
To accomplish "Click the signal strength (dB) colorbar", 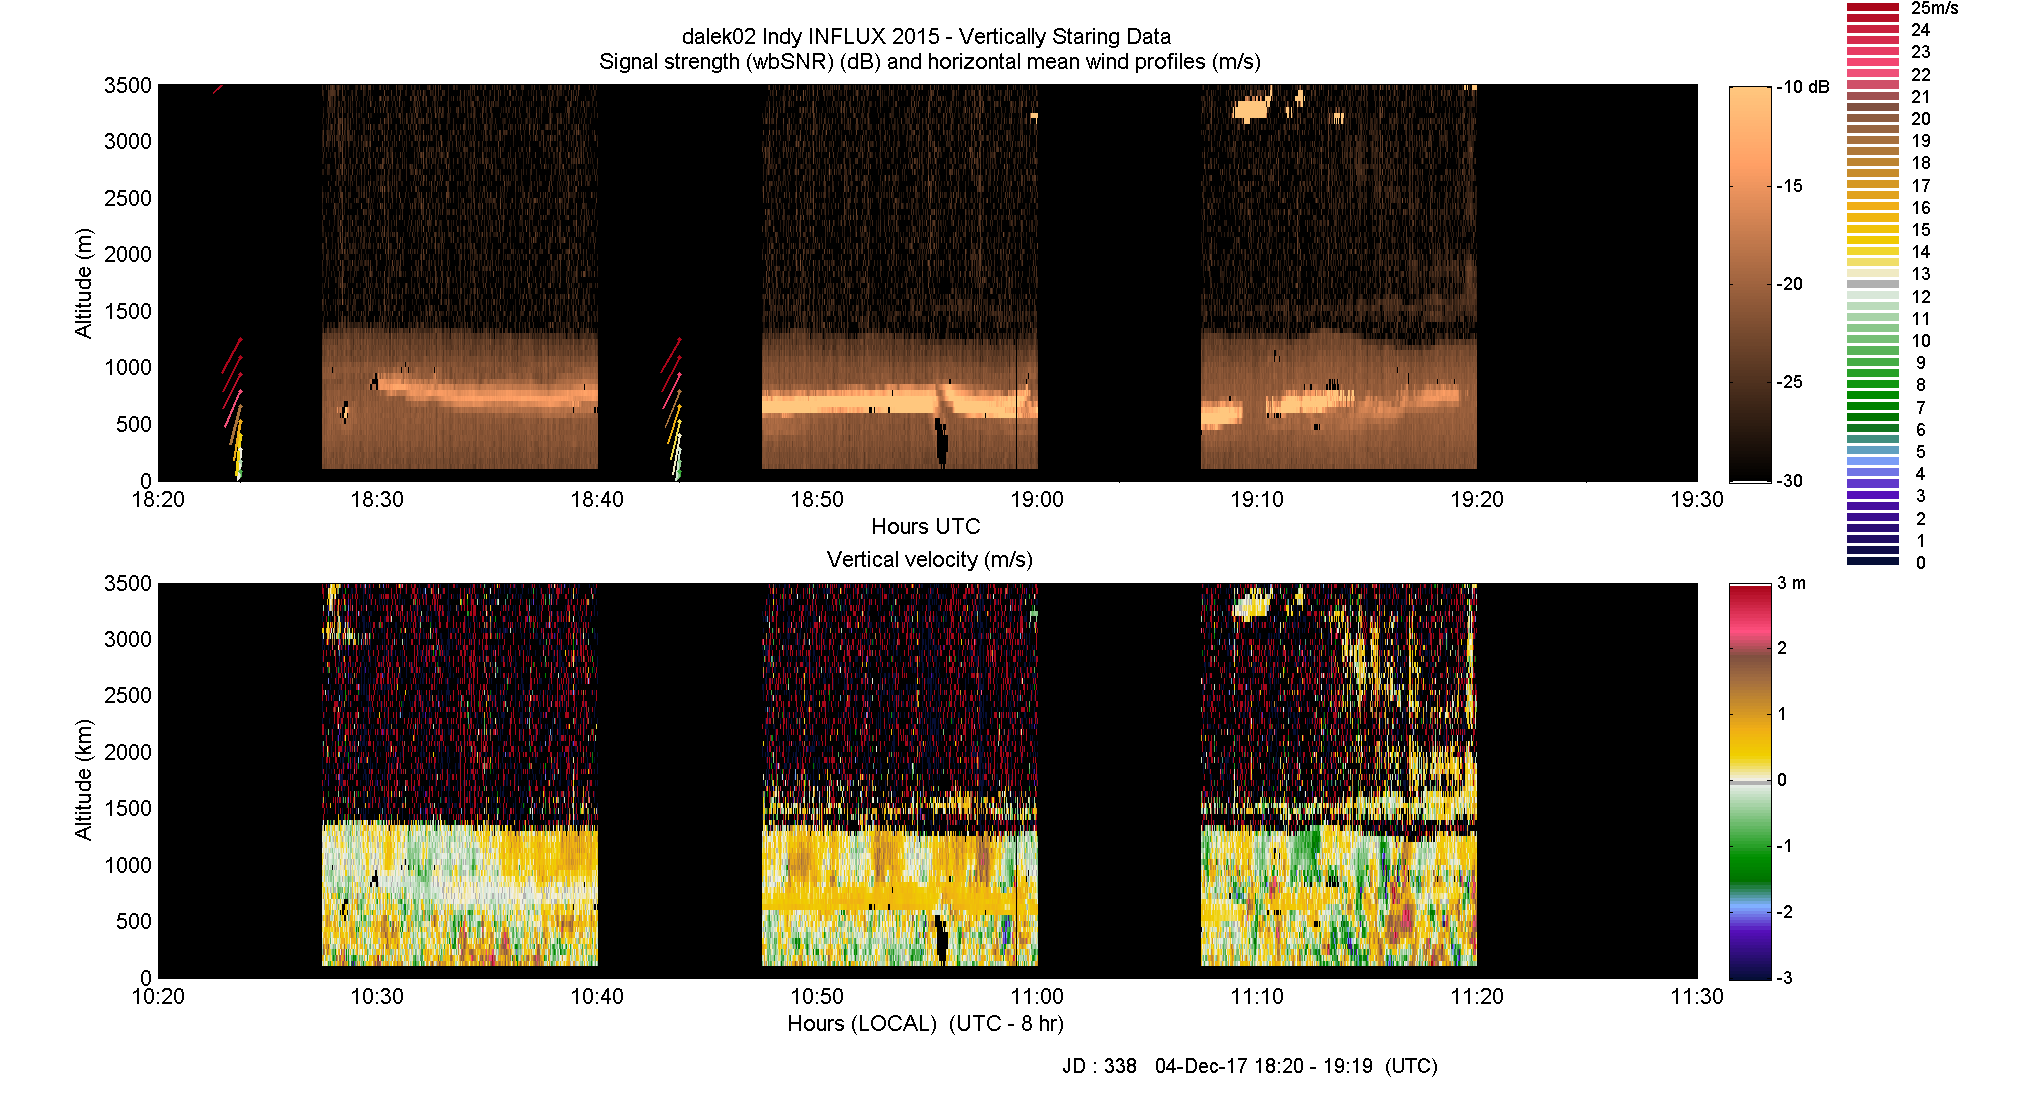I will tap(1750, 284).
